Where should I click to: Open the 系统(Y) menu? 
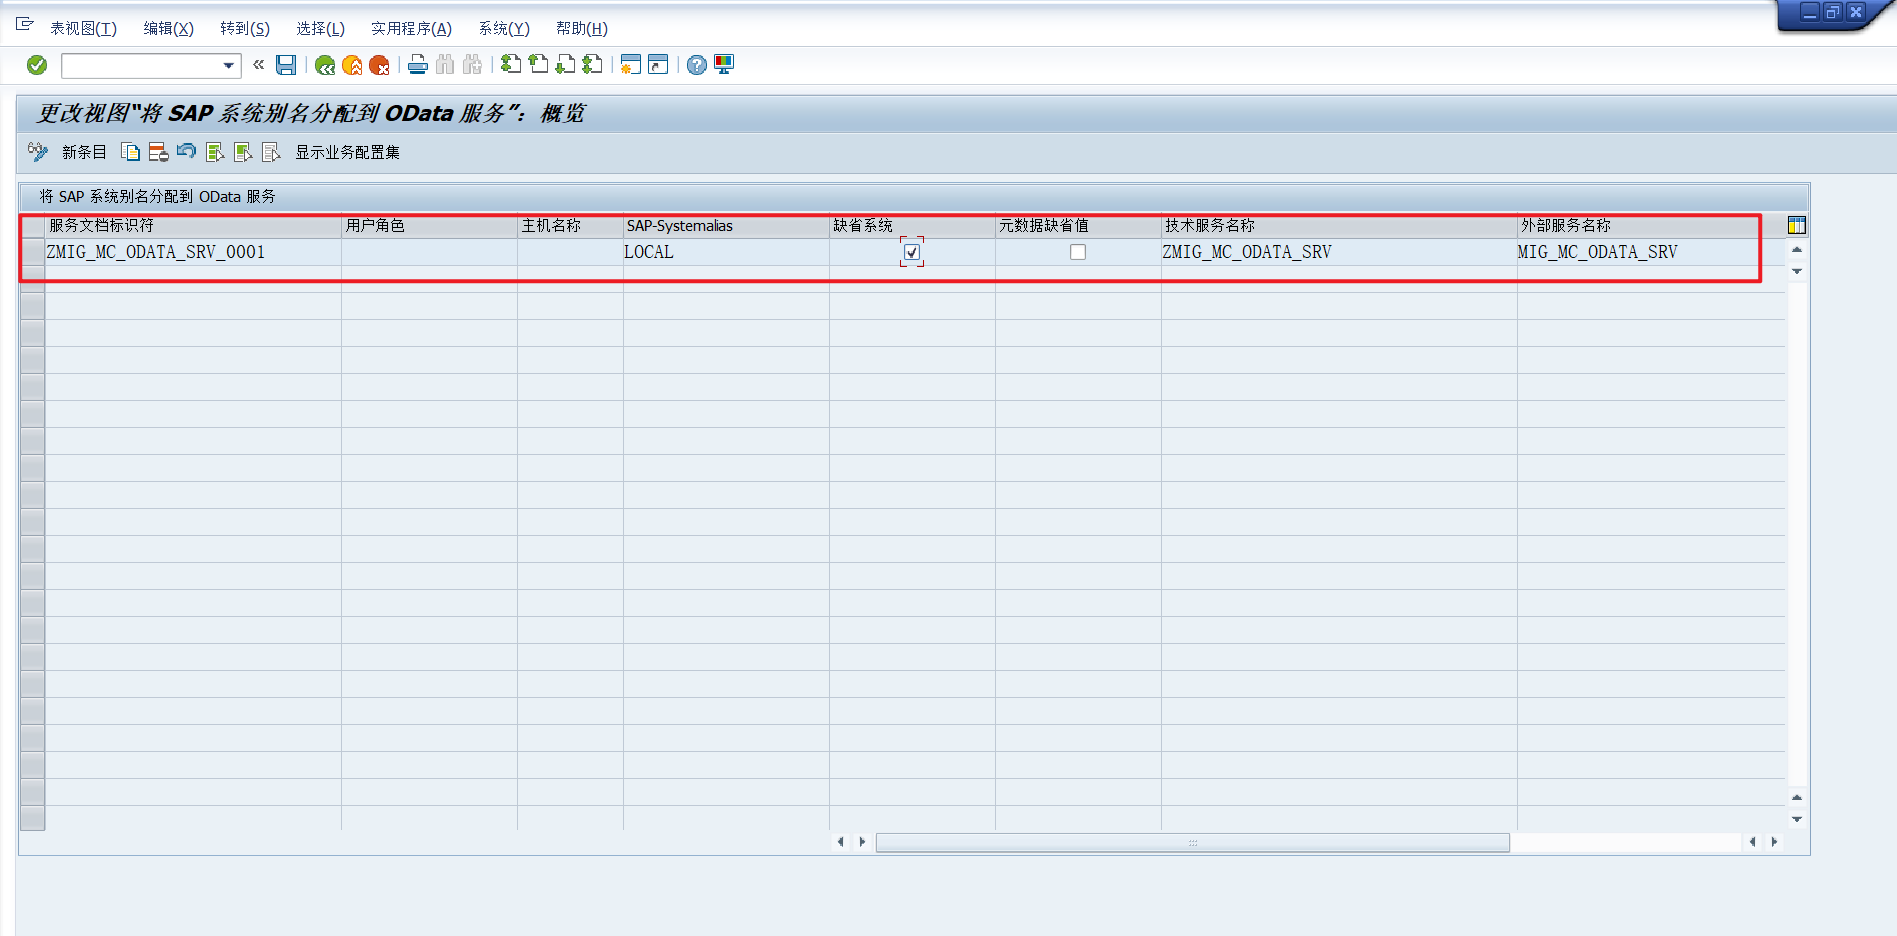coord(504,28)
